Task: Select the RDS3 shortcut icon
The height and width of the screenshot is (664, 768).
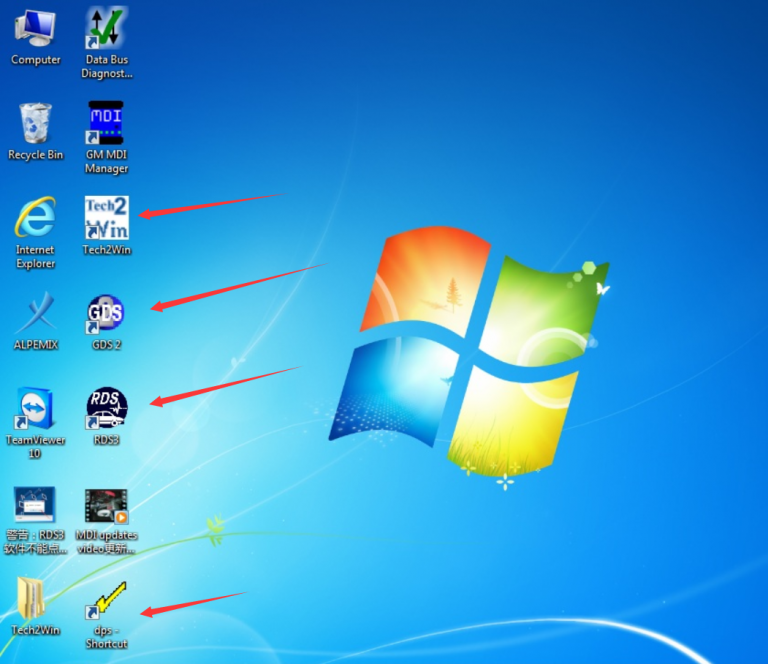Action: coord(106,408)
